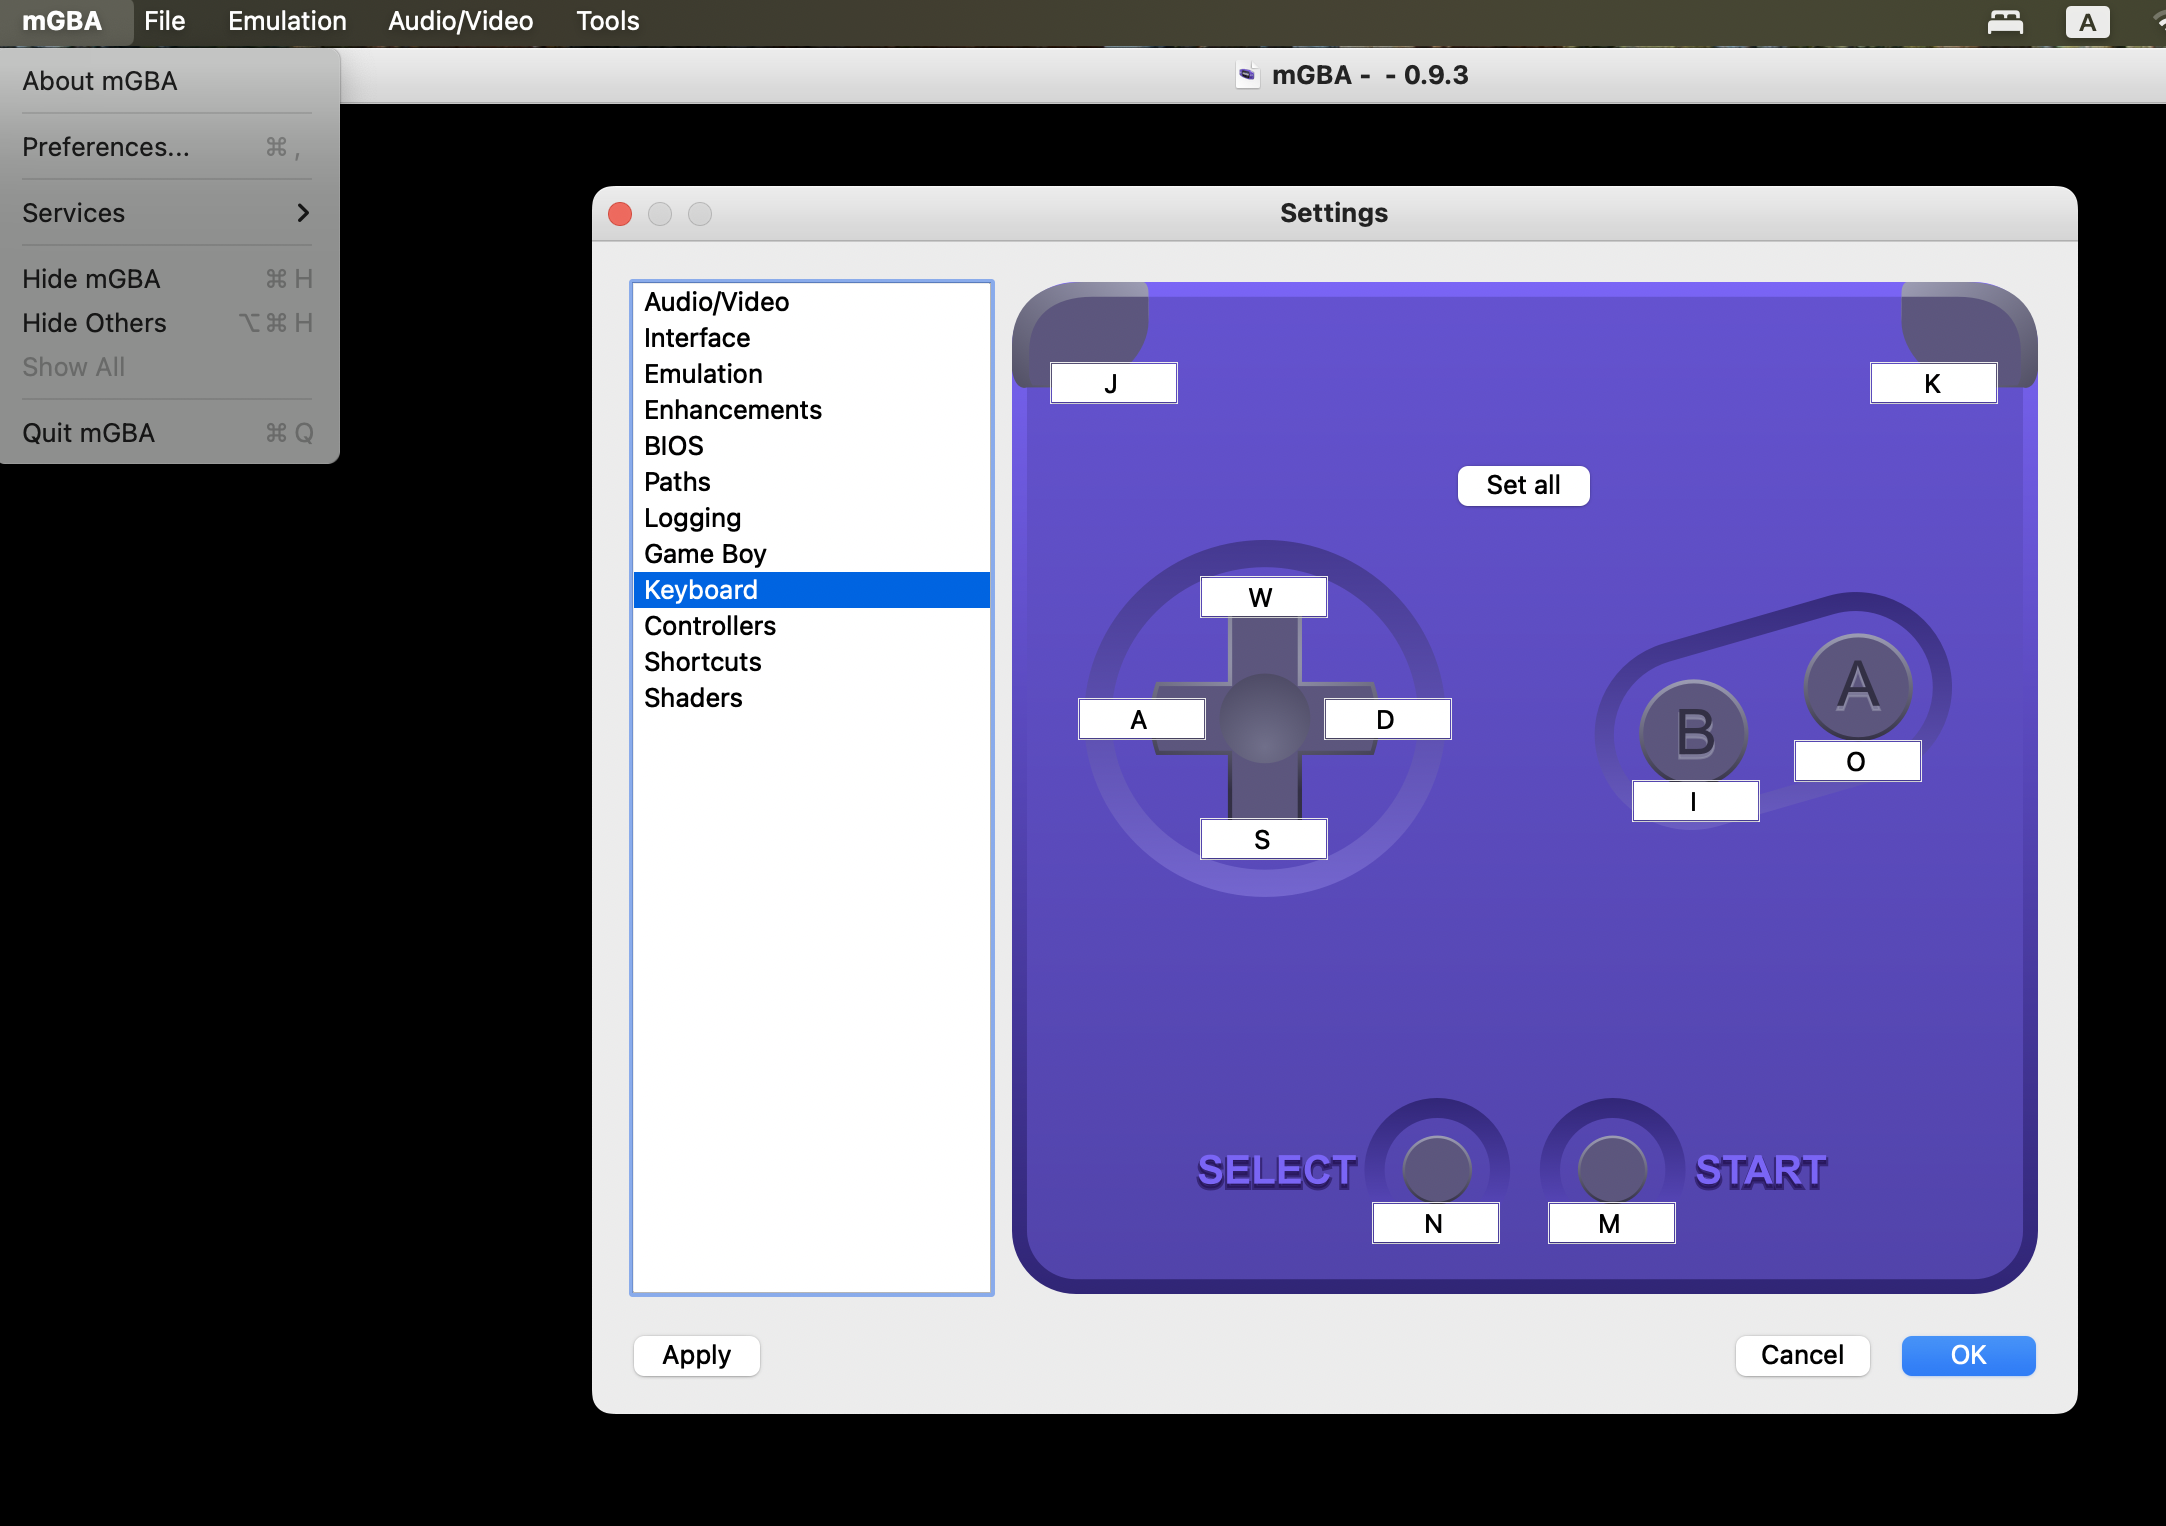Click the Select button circle graphic
The height and width of the screenshot is (1526, 2166).
[x=1437, y=1168]
